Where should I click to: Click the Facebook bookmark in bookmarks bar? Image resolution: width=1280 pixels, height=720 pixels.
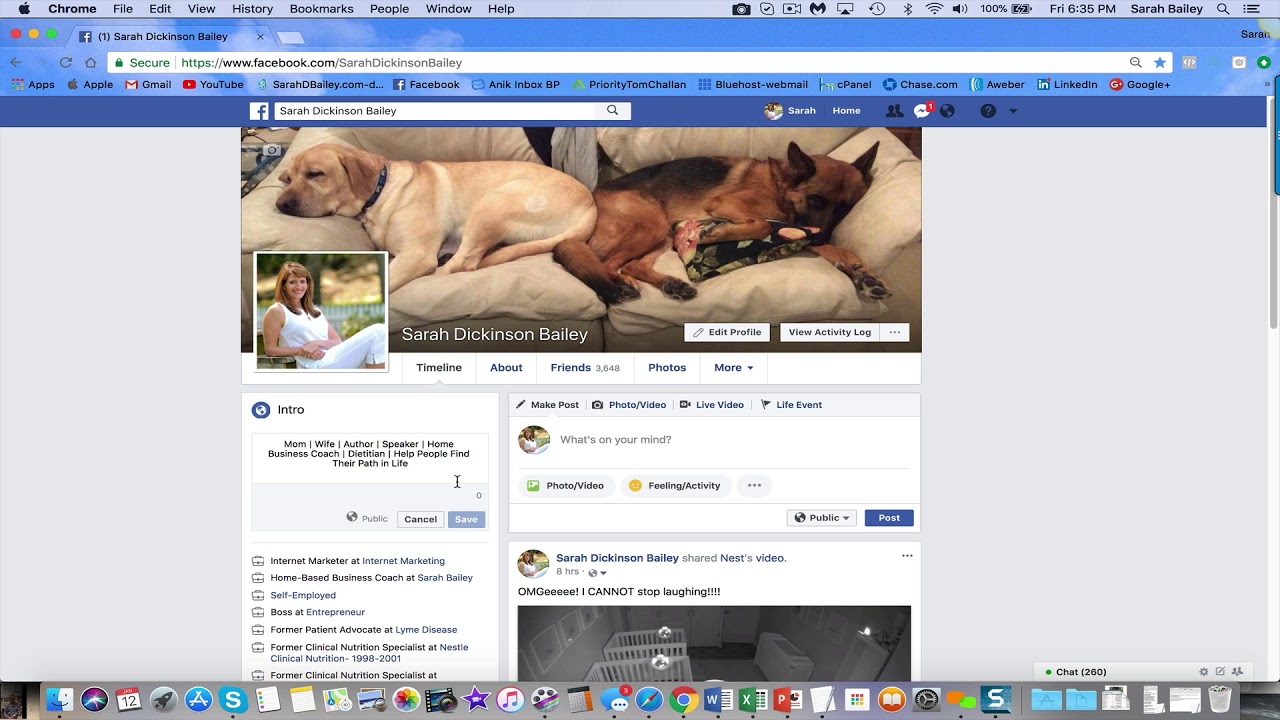[x=426, y=85]
